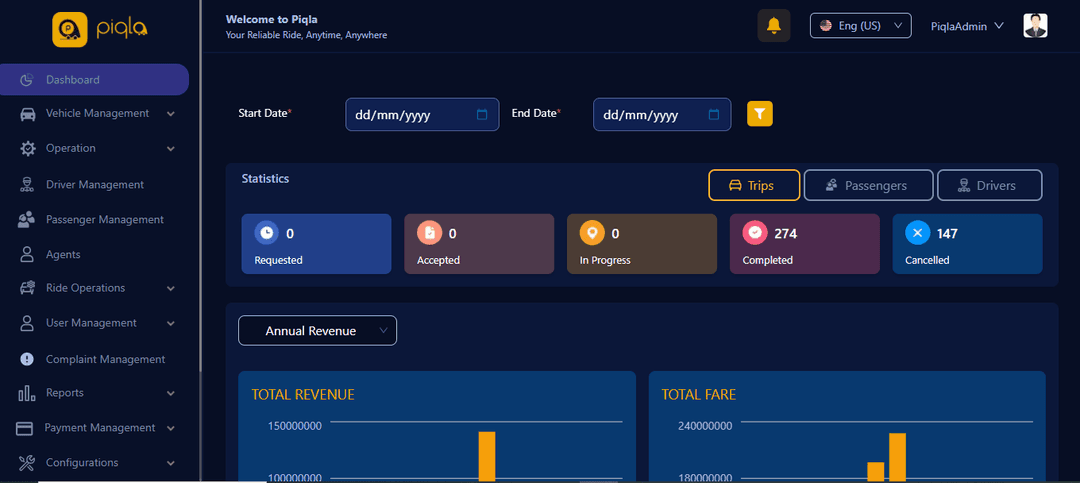
Task: Open the Eng (US) language dropdown
Action: point(860,26)
